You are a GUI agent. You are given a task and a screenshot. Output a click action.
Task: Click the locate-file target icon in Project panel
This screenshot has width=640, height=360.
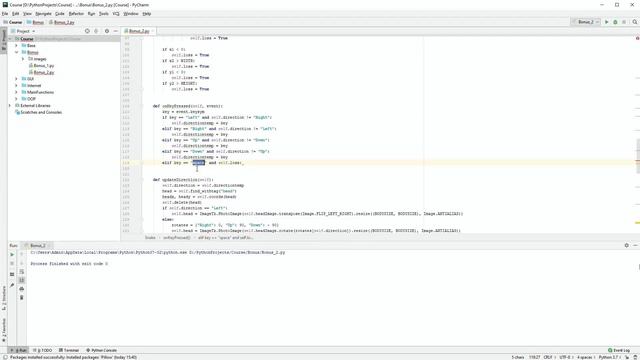click(87, 31)
